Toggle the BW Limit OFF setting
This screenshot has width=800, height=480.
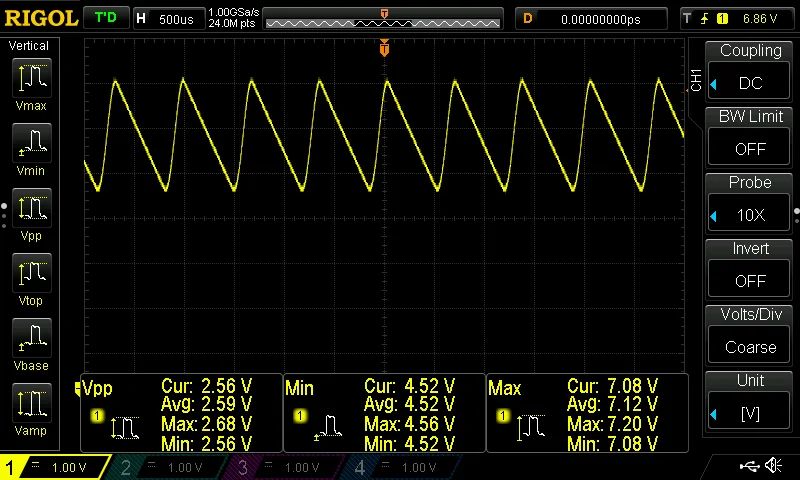click(x=749, y=146)
